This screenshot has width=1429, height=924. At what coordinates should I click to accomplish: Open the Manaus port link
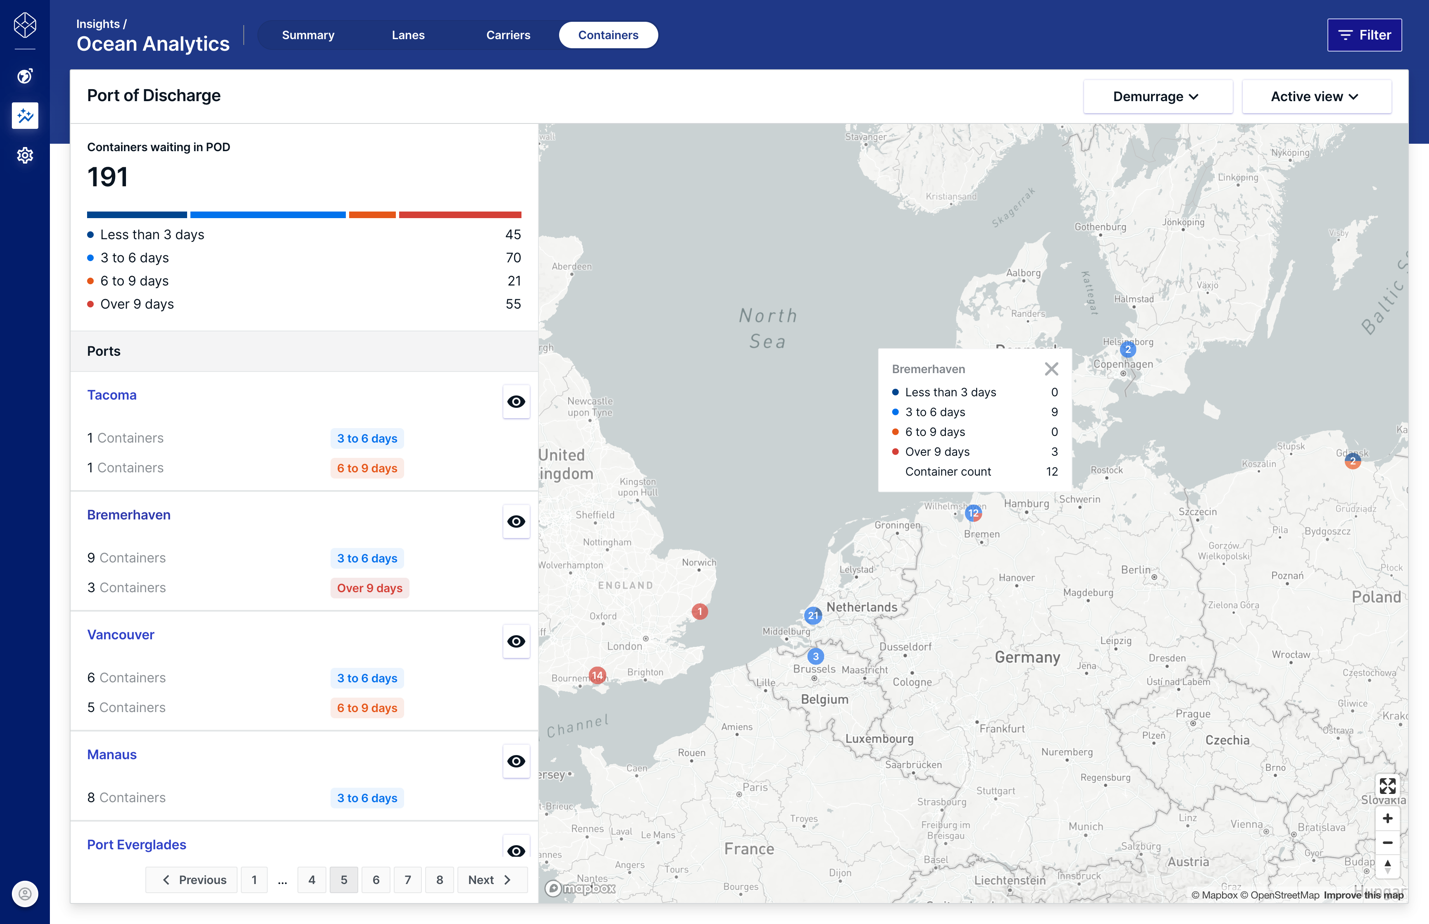[x=112, y=755]
